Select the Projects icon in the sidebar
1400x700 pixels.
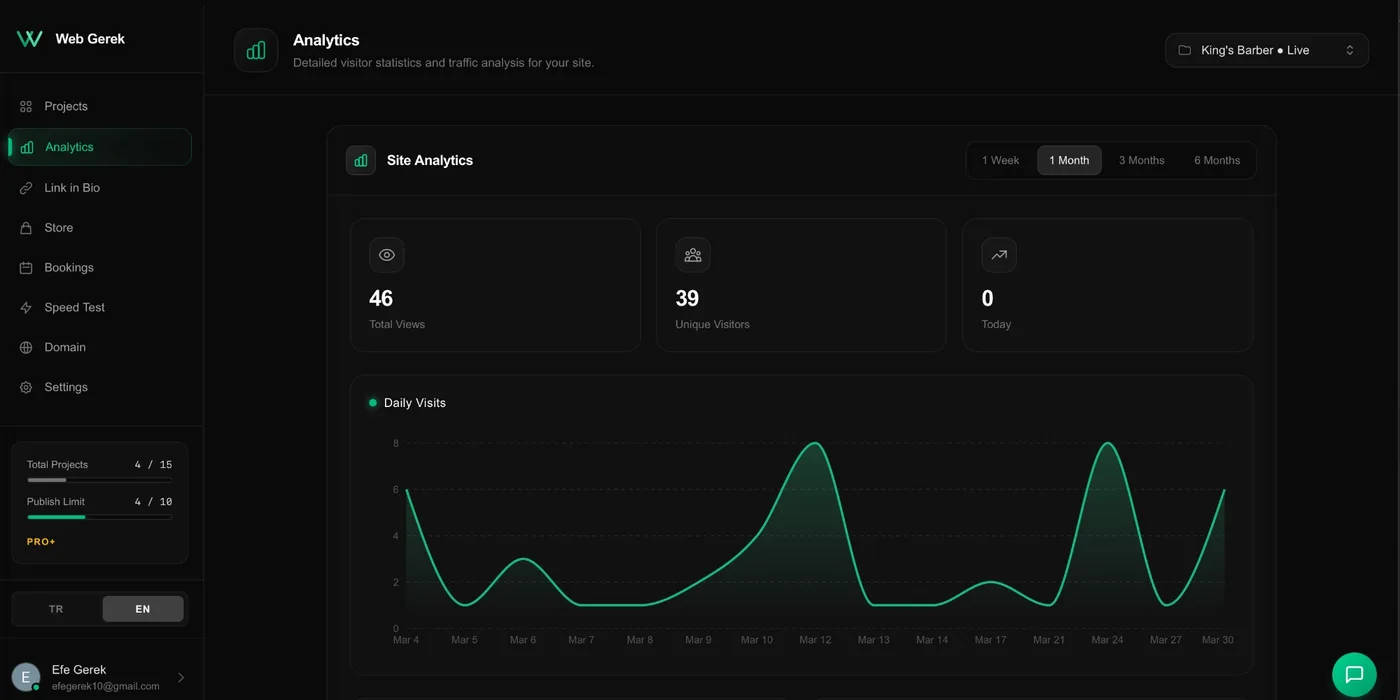pyautogui.click(x=25, y=106)
